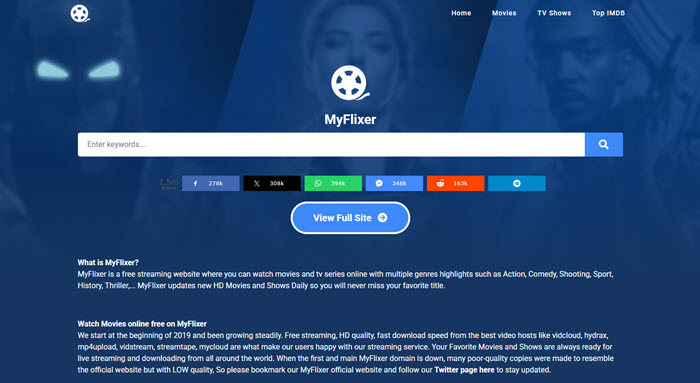700x383 pixels.
Task: Share on WhatsApp (394k)
Action: pos(333,183)
